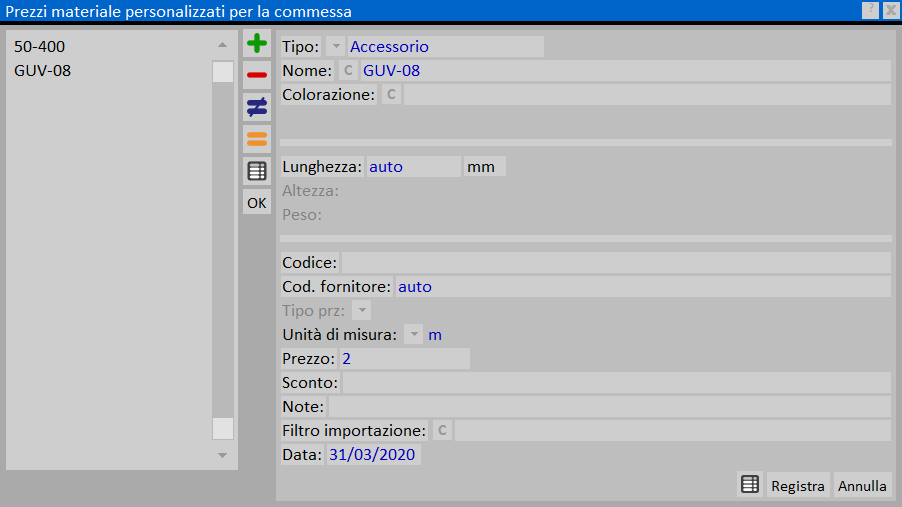Click the OK button in the toolbar

point(257,203)
